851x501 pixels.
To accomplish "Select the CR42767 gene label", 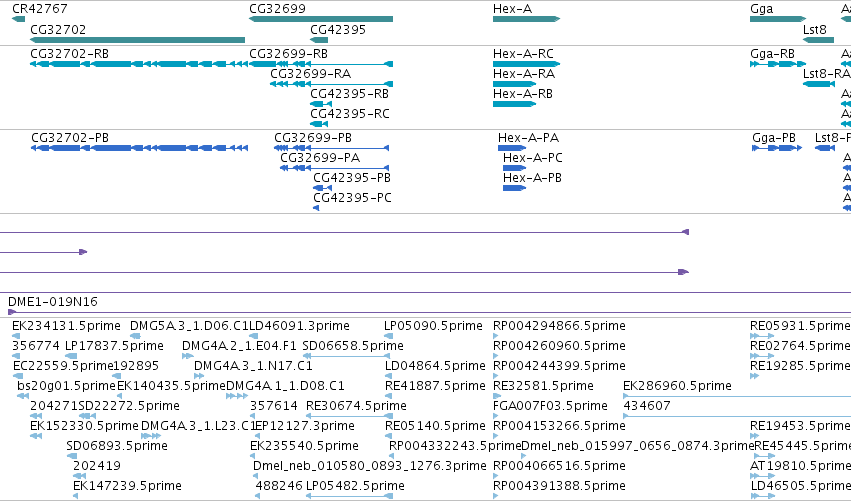I will 40,9.
